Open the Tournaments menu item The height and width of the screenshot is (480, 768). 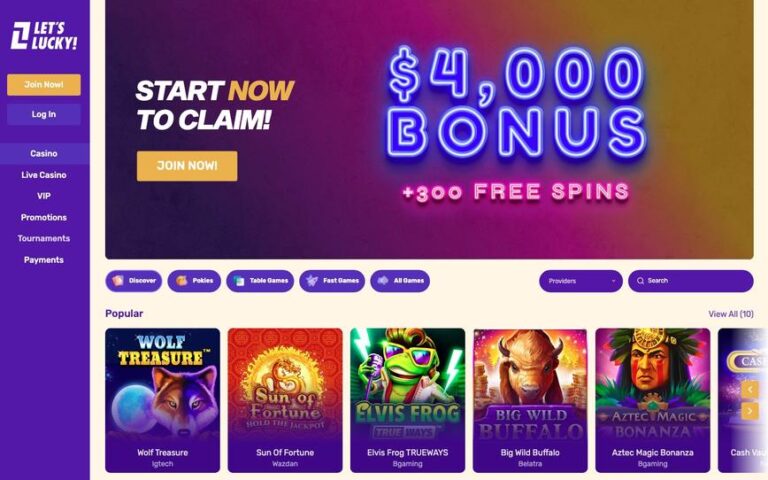click(44, 239)
